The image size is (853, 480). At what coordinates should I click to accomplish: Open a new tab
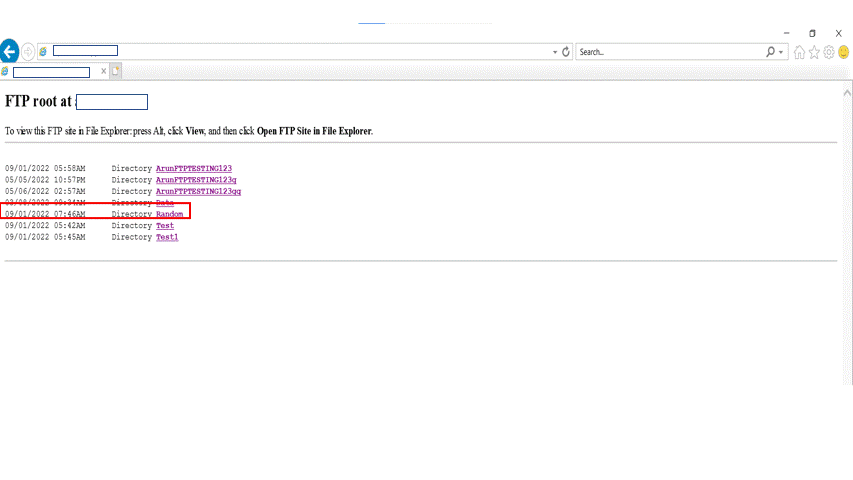[x=116, y=71]
